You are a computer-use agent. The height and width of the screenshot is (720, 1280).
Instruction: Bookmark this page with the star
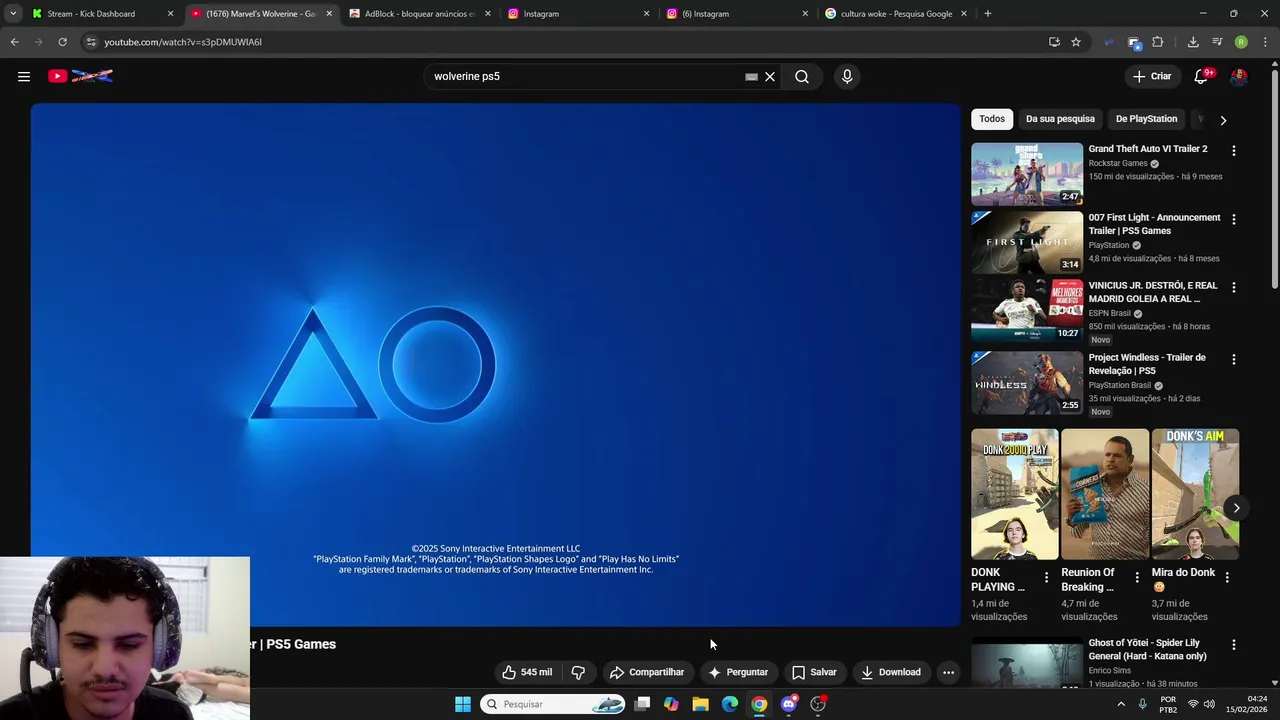point(1076,42)
